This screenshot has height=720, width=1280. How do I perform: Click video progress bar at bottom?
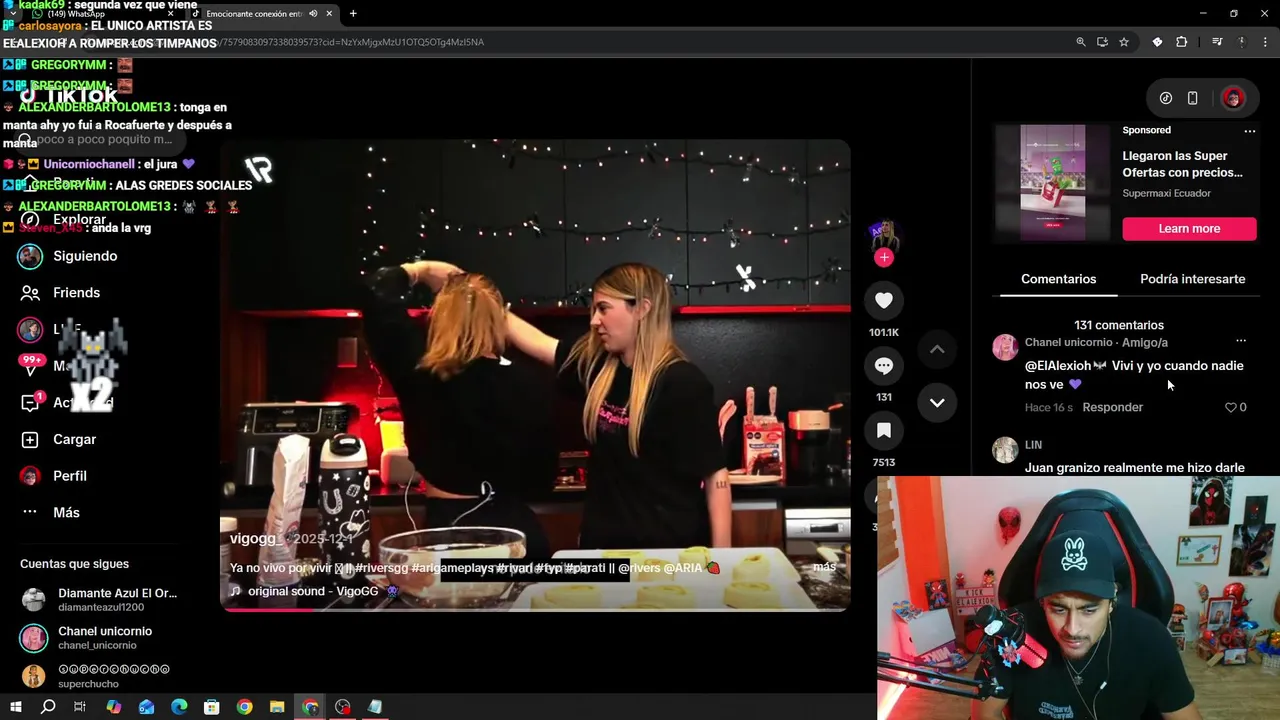click(x=535, y=609)
